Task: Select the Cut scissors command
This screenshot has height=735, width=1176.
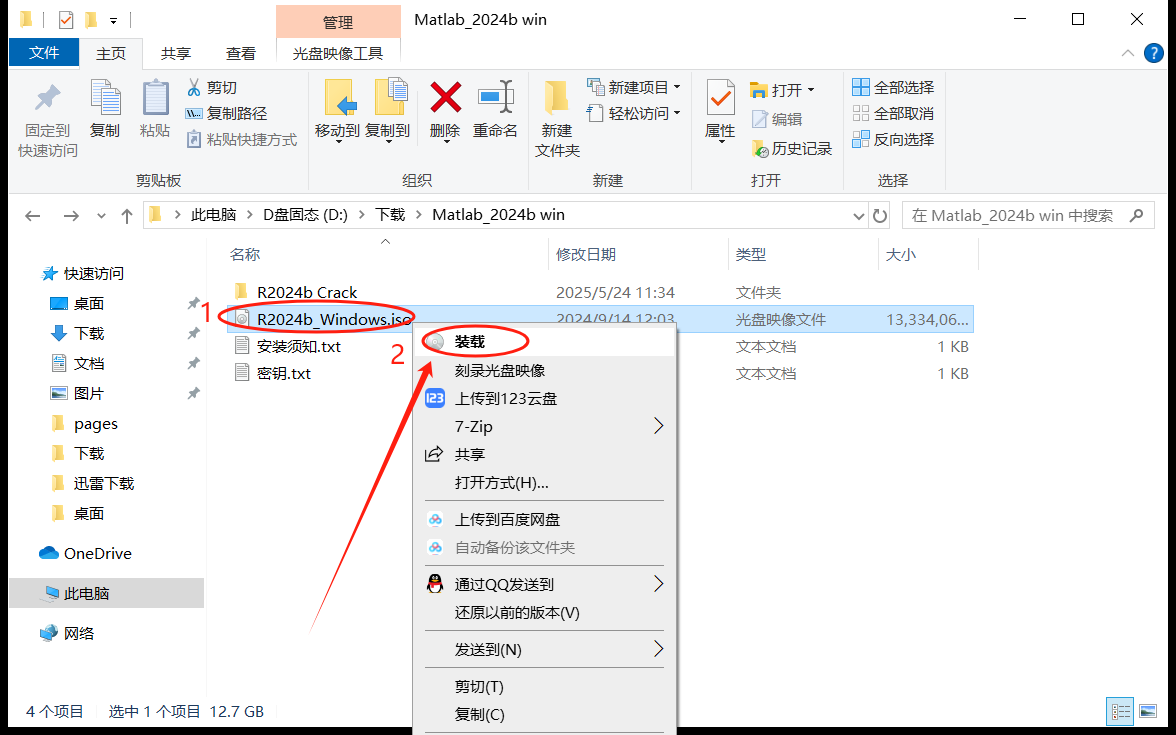Action: [x=212, y=88]
